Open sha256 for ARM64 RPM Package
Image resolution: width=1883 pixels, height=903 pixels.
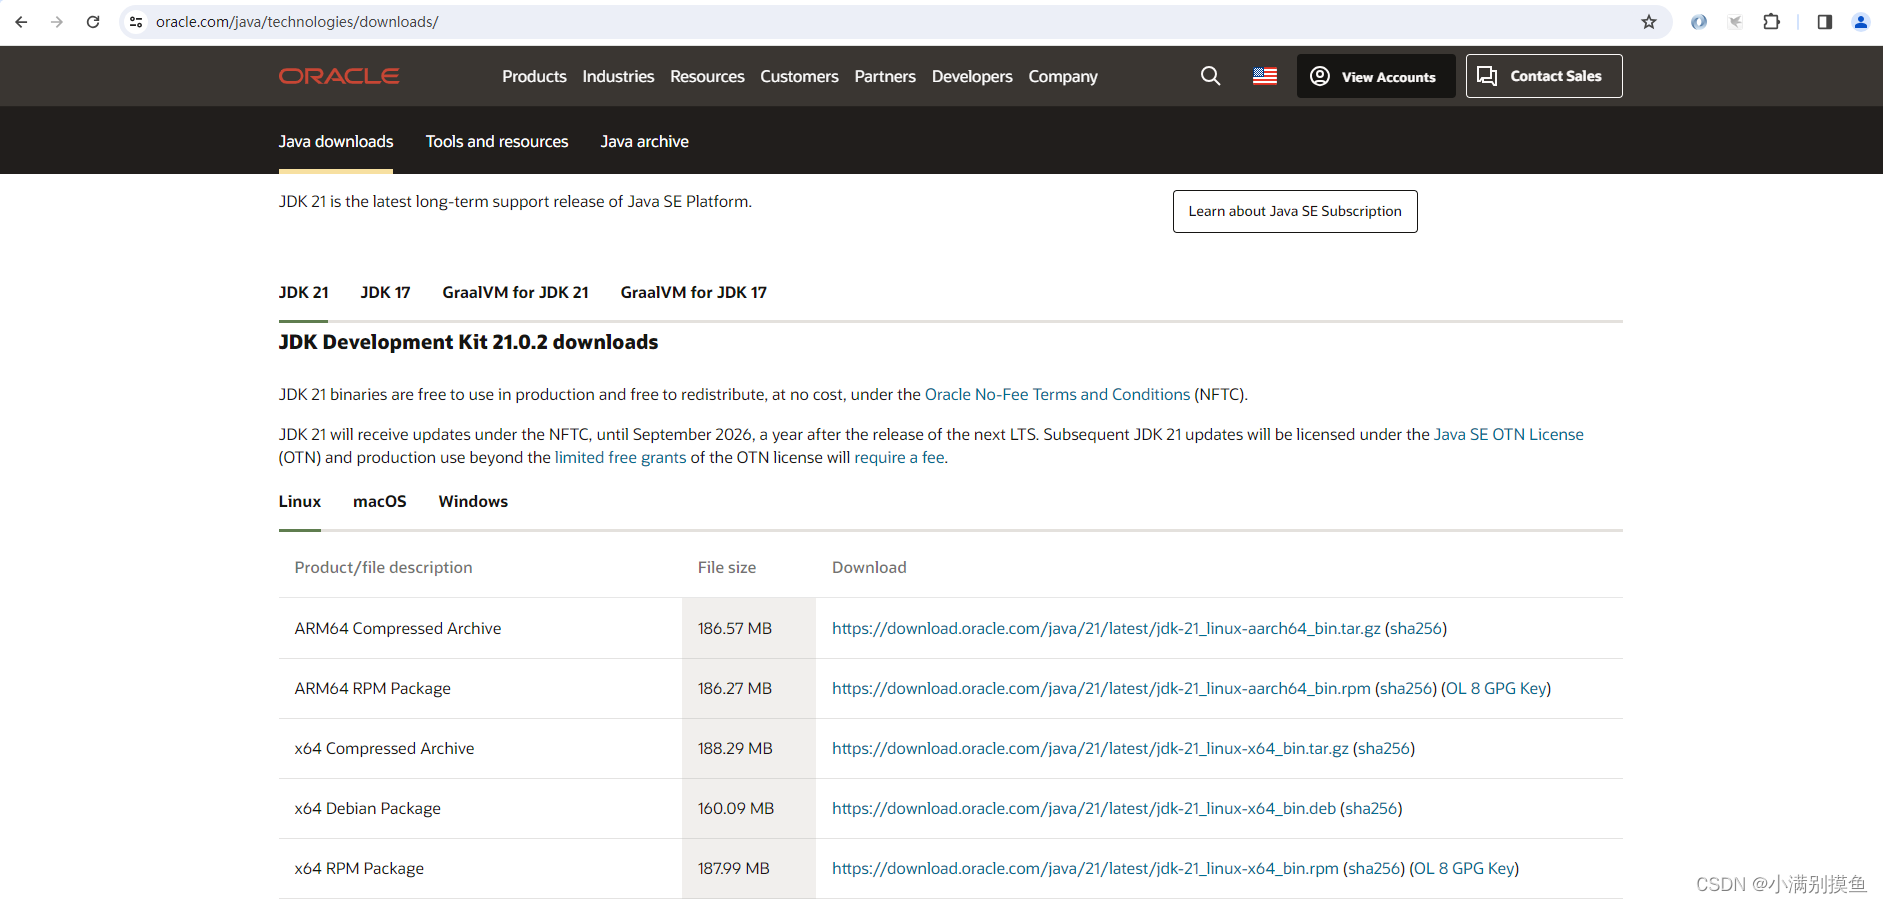(1406, 688)
